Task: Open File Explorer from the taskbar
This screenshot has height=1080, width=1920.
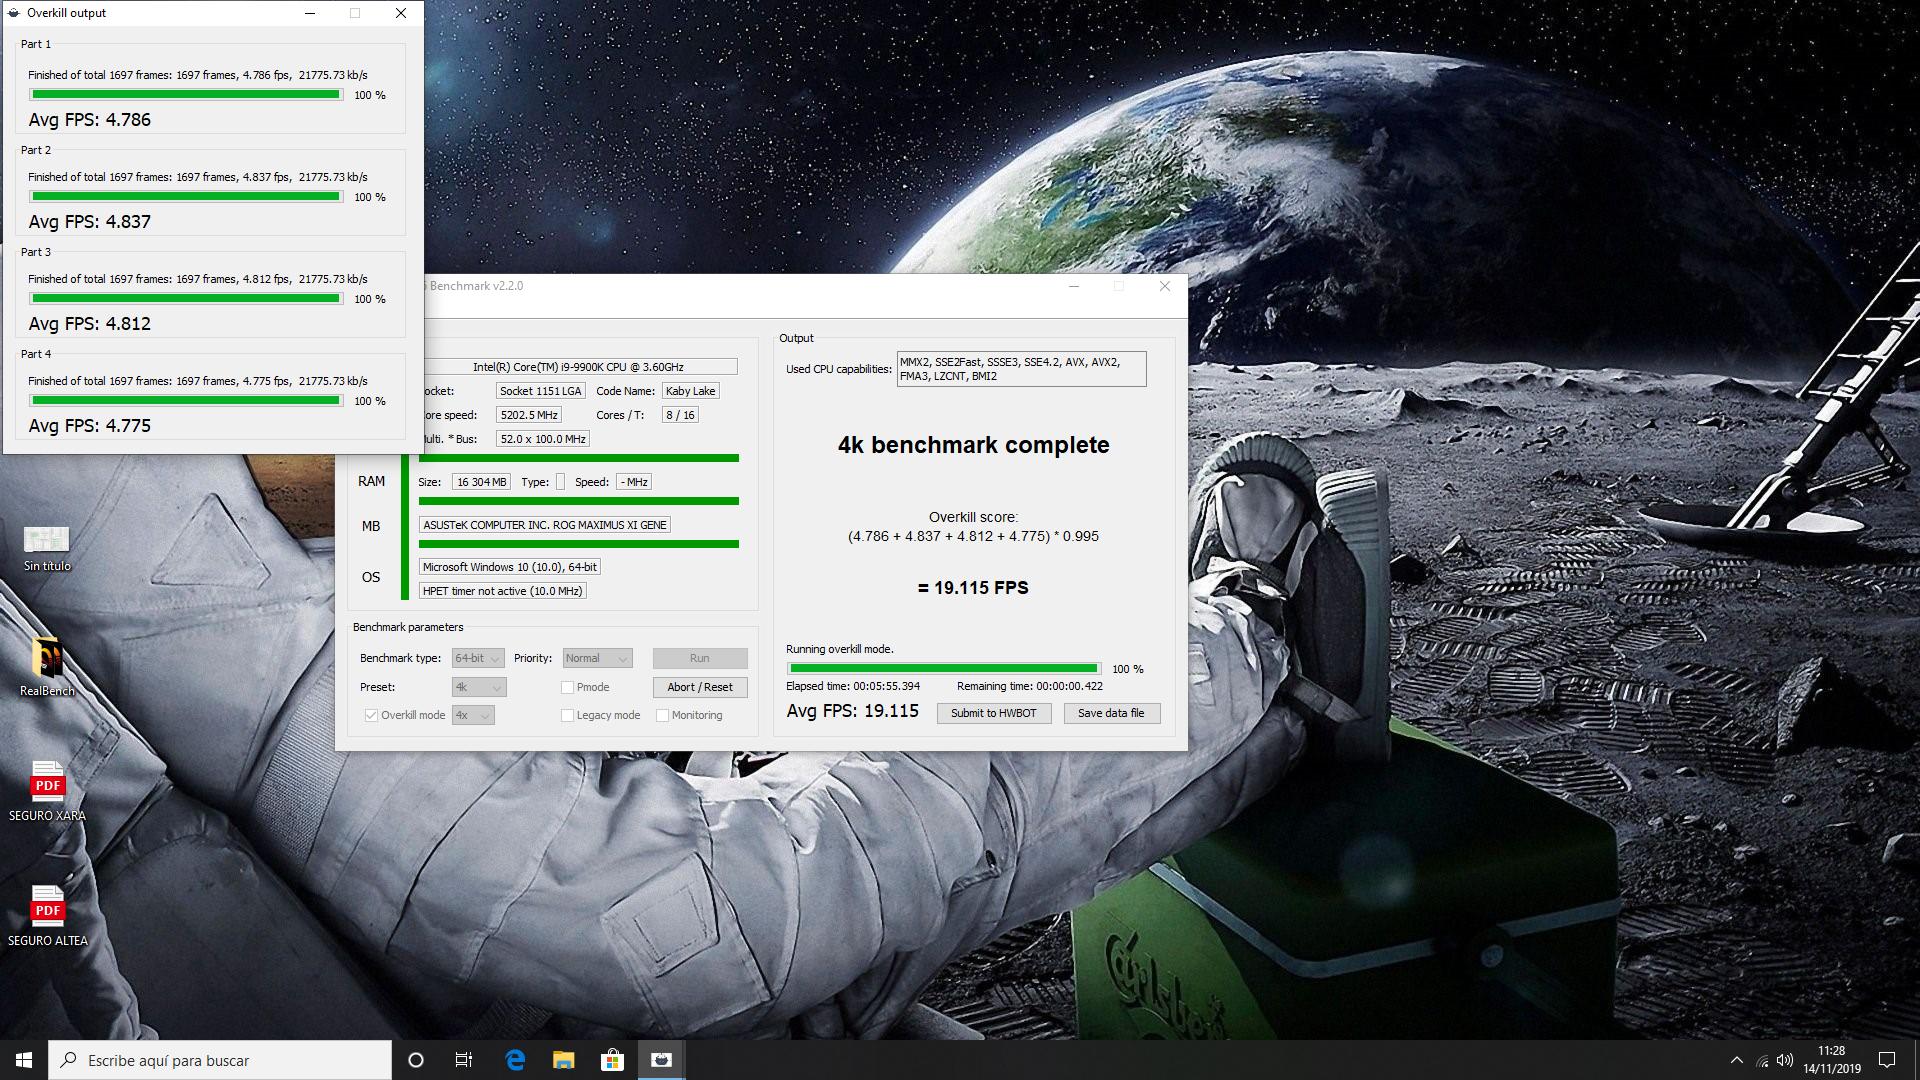Action: point(564,1060)
